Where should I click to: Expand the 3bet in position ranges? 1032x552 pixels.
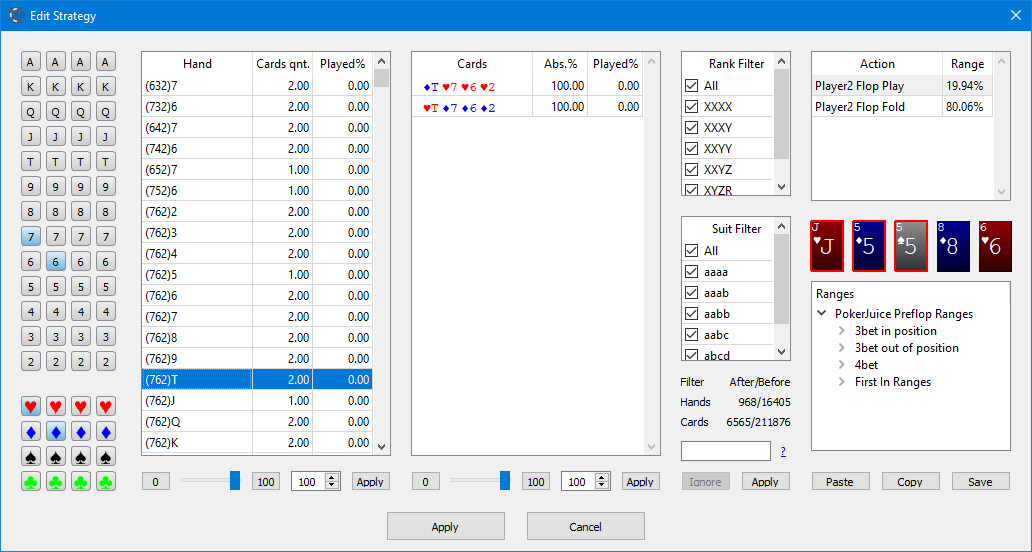[x=842, y=331]
